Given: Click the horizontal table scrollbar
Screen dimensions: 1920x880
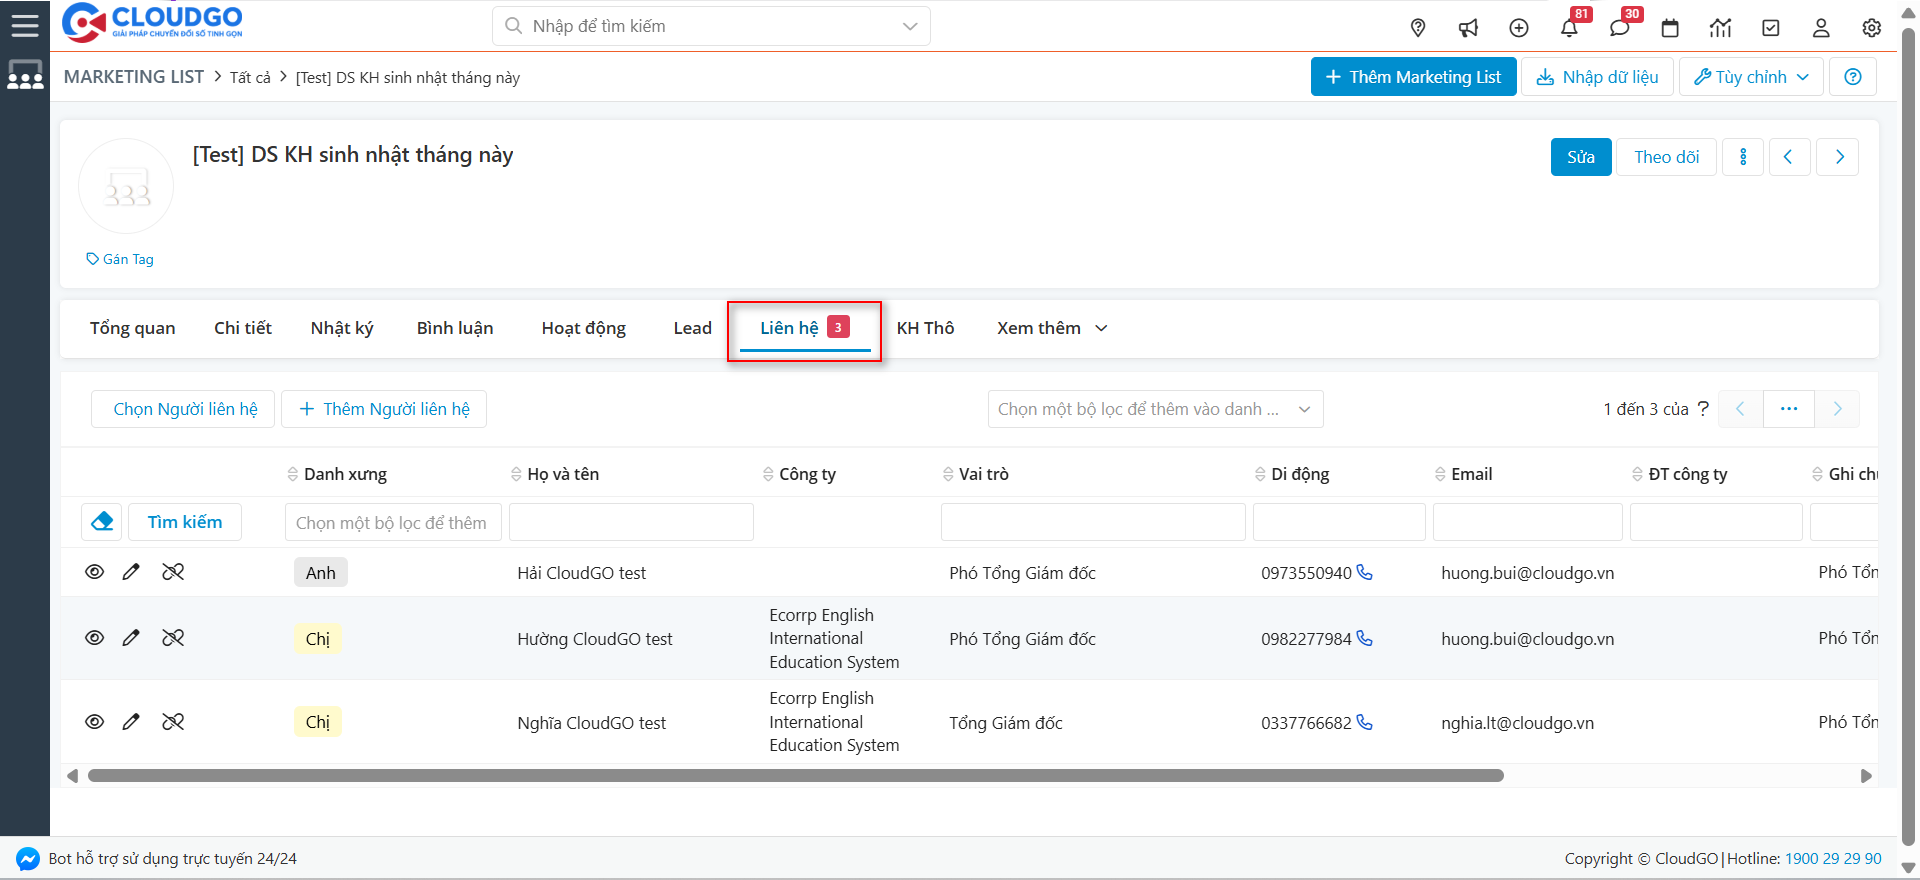Looking at the screenshot, I should pyautogui.click(x=795, y=776).
